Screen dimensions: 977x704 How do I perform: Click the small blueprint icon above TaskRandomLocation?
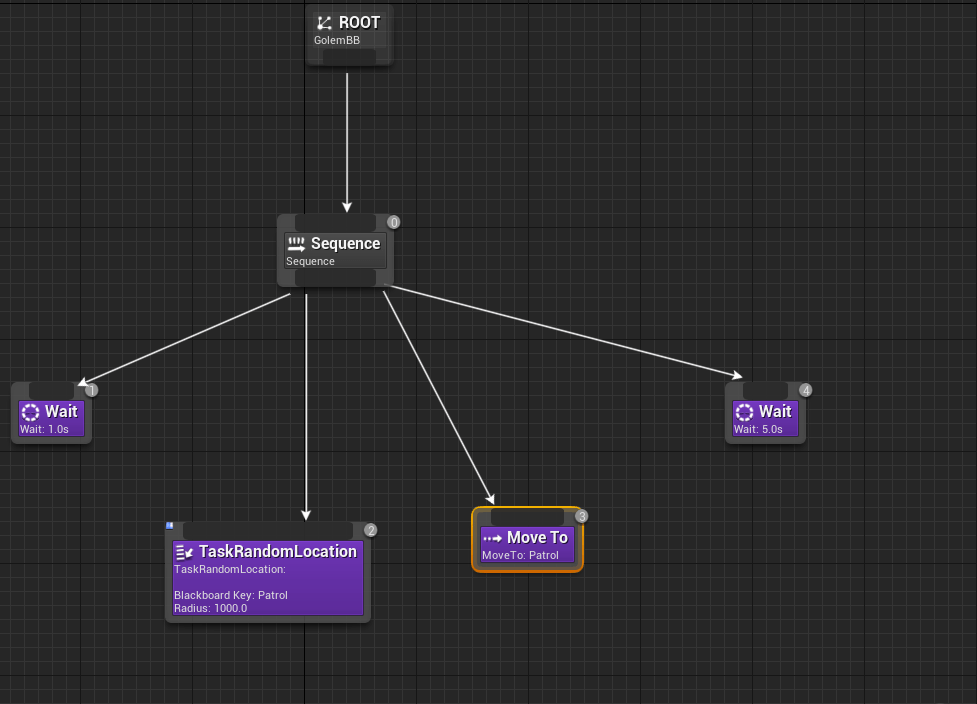[x=170, y=525]
